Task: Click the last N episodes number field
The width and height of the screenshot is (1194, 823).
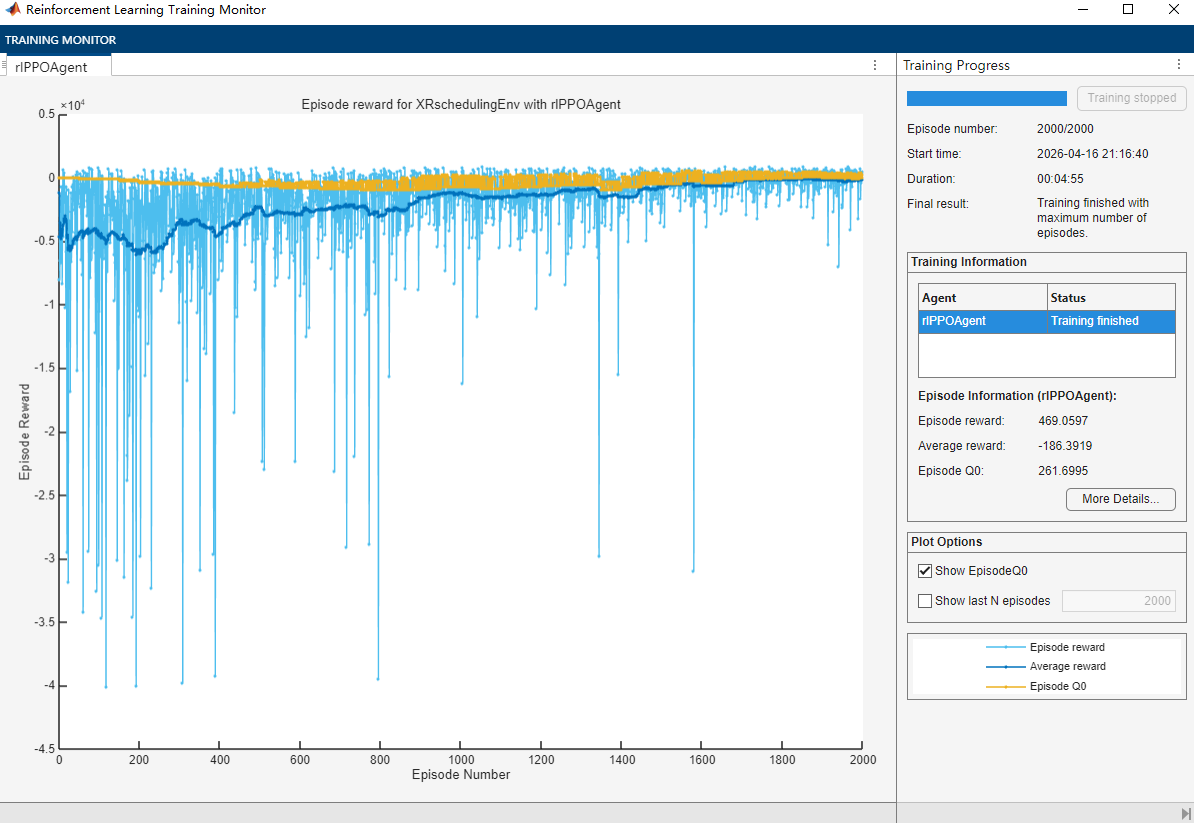Action: pos(1118,601)
